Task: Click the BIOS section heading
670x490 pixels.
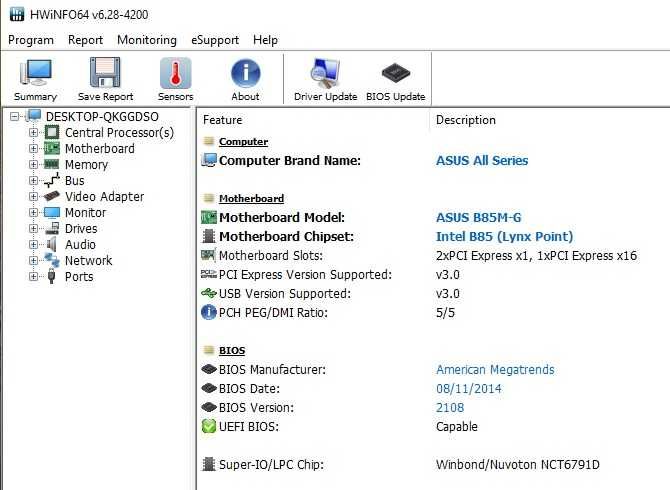Action: click(232, 350)
